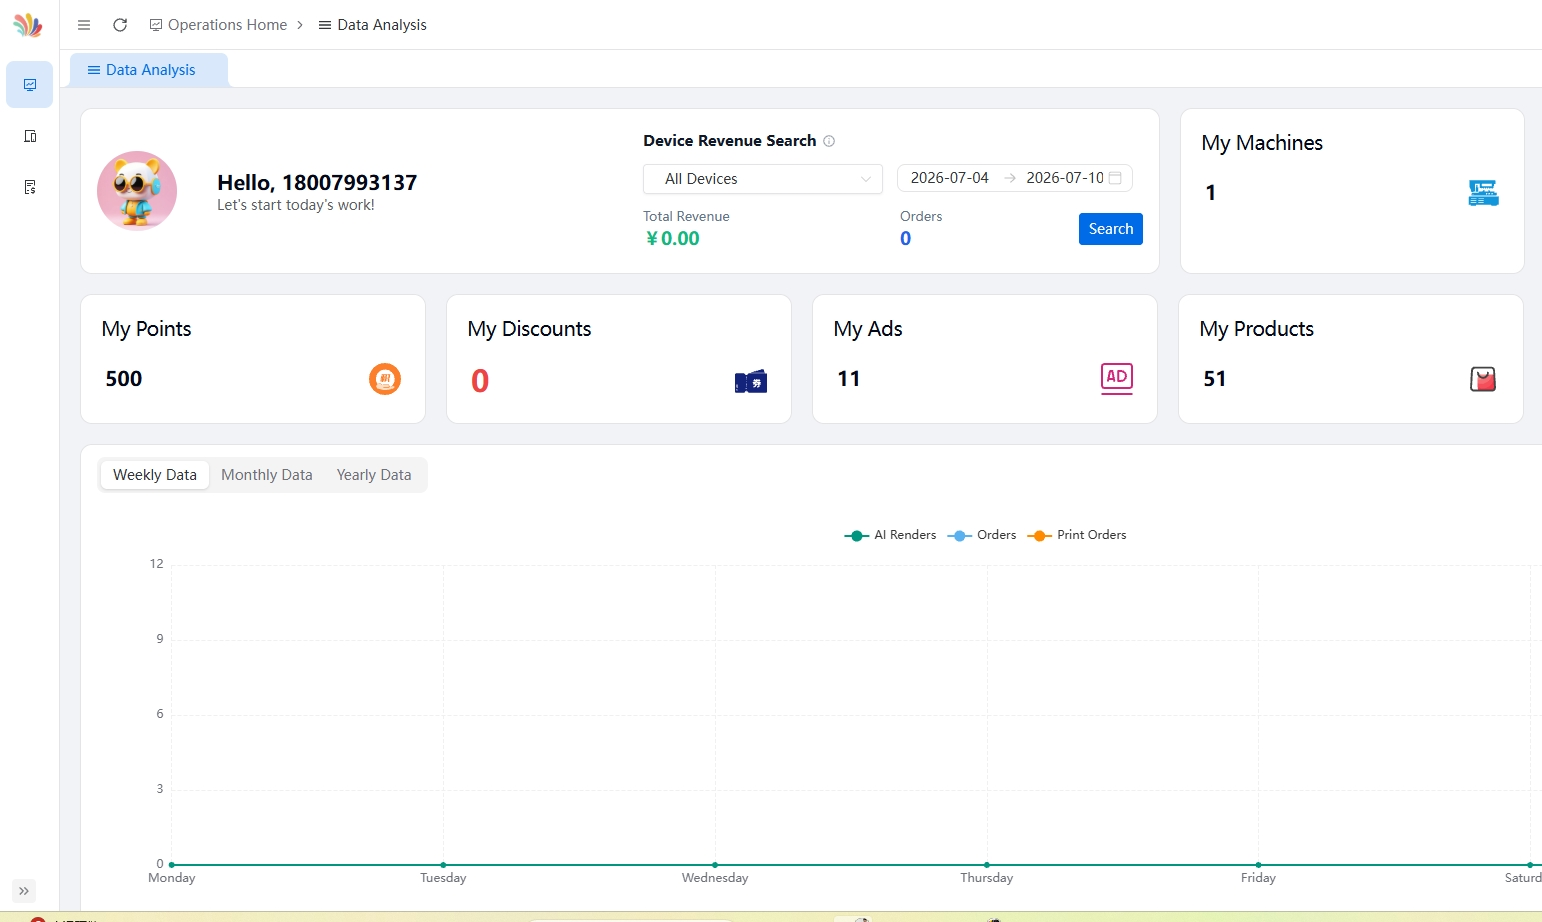The width and height of the screenshot is (1542, 922).
Task: Expand the sidebar with double-chevron icon
Action: pos(24,891)
